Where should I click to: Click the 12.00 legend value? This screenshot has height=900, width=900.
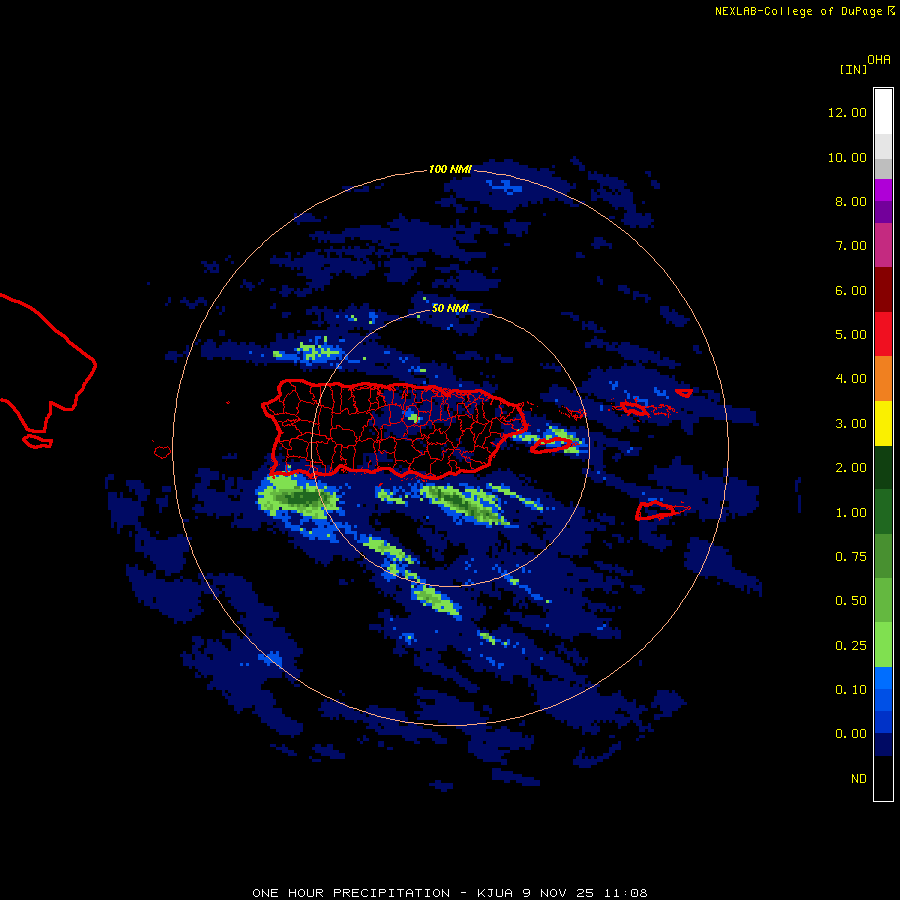click(847, 112)
